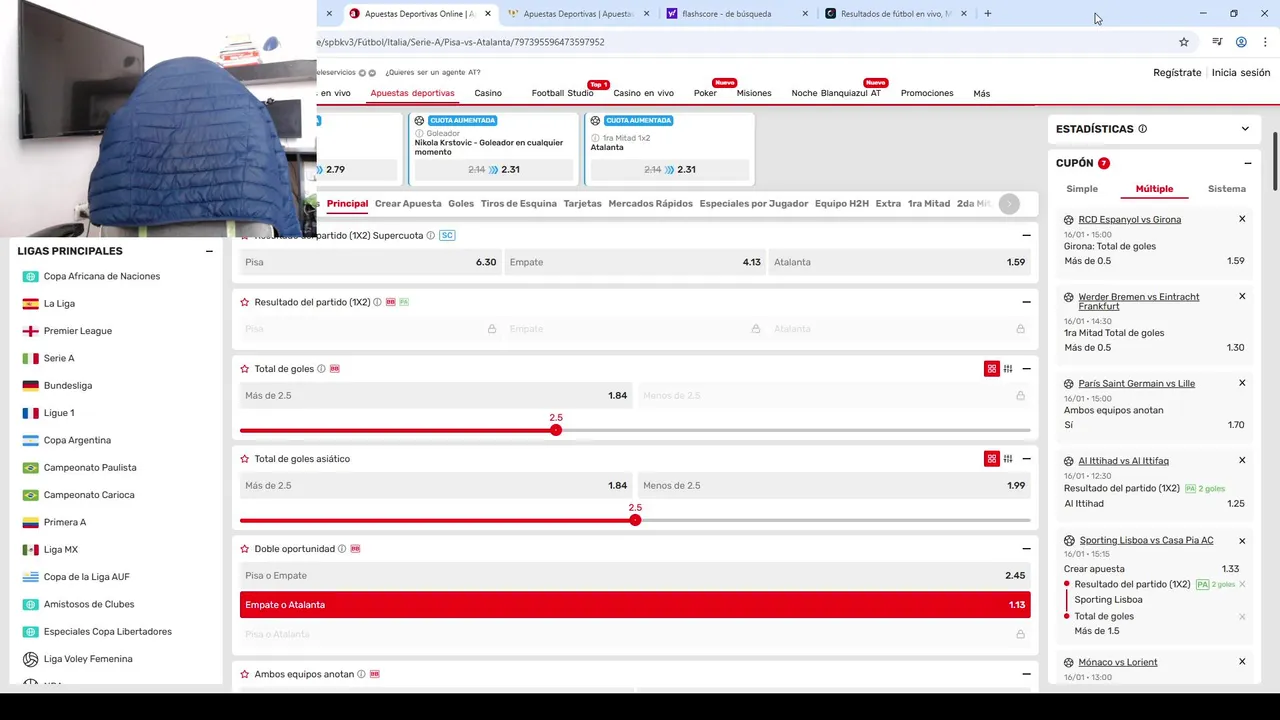Collapse the Supercuota market section
The width and height of the screenshot is (1280, 720).
pos(1026,236)
